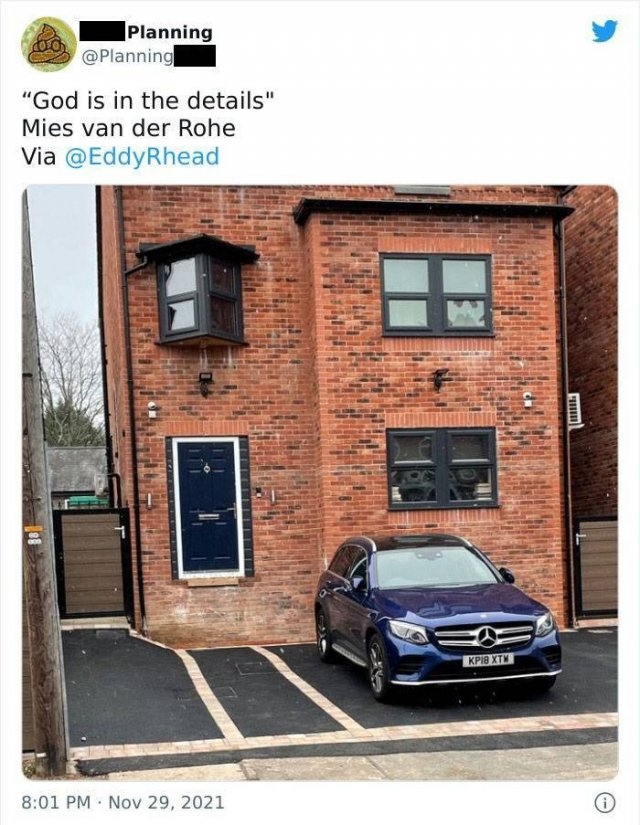Select the "God is in the details" text
Viewport: 640px width, 825px height.
[x=148, y=100]
